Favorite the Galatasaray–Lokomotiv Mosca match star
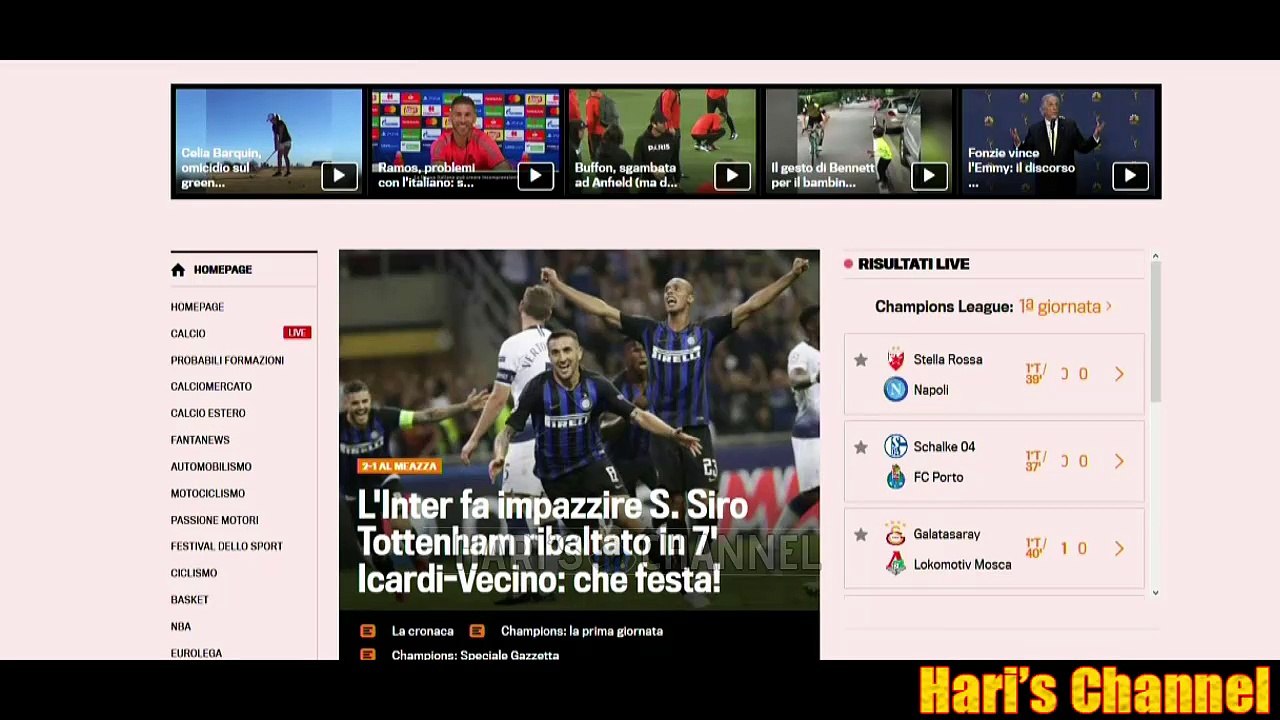This screenshot has height=720, width=1280. pyautogui.click(x=861, y=535)
